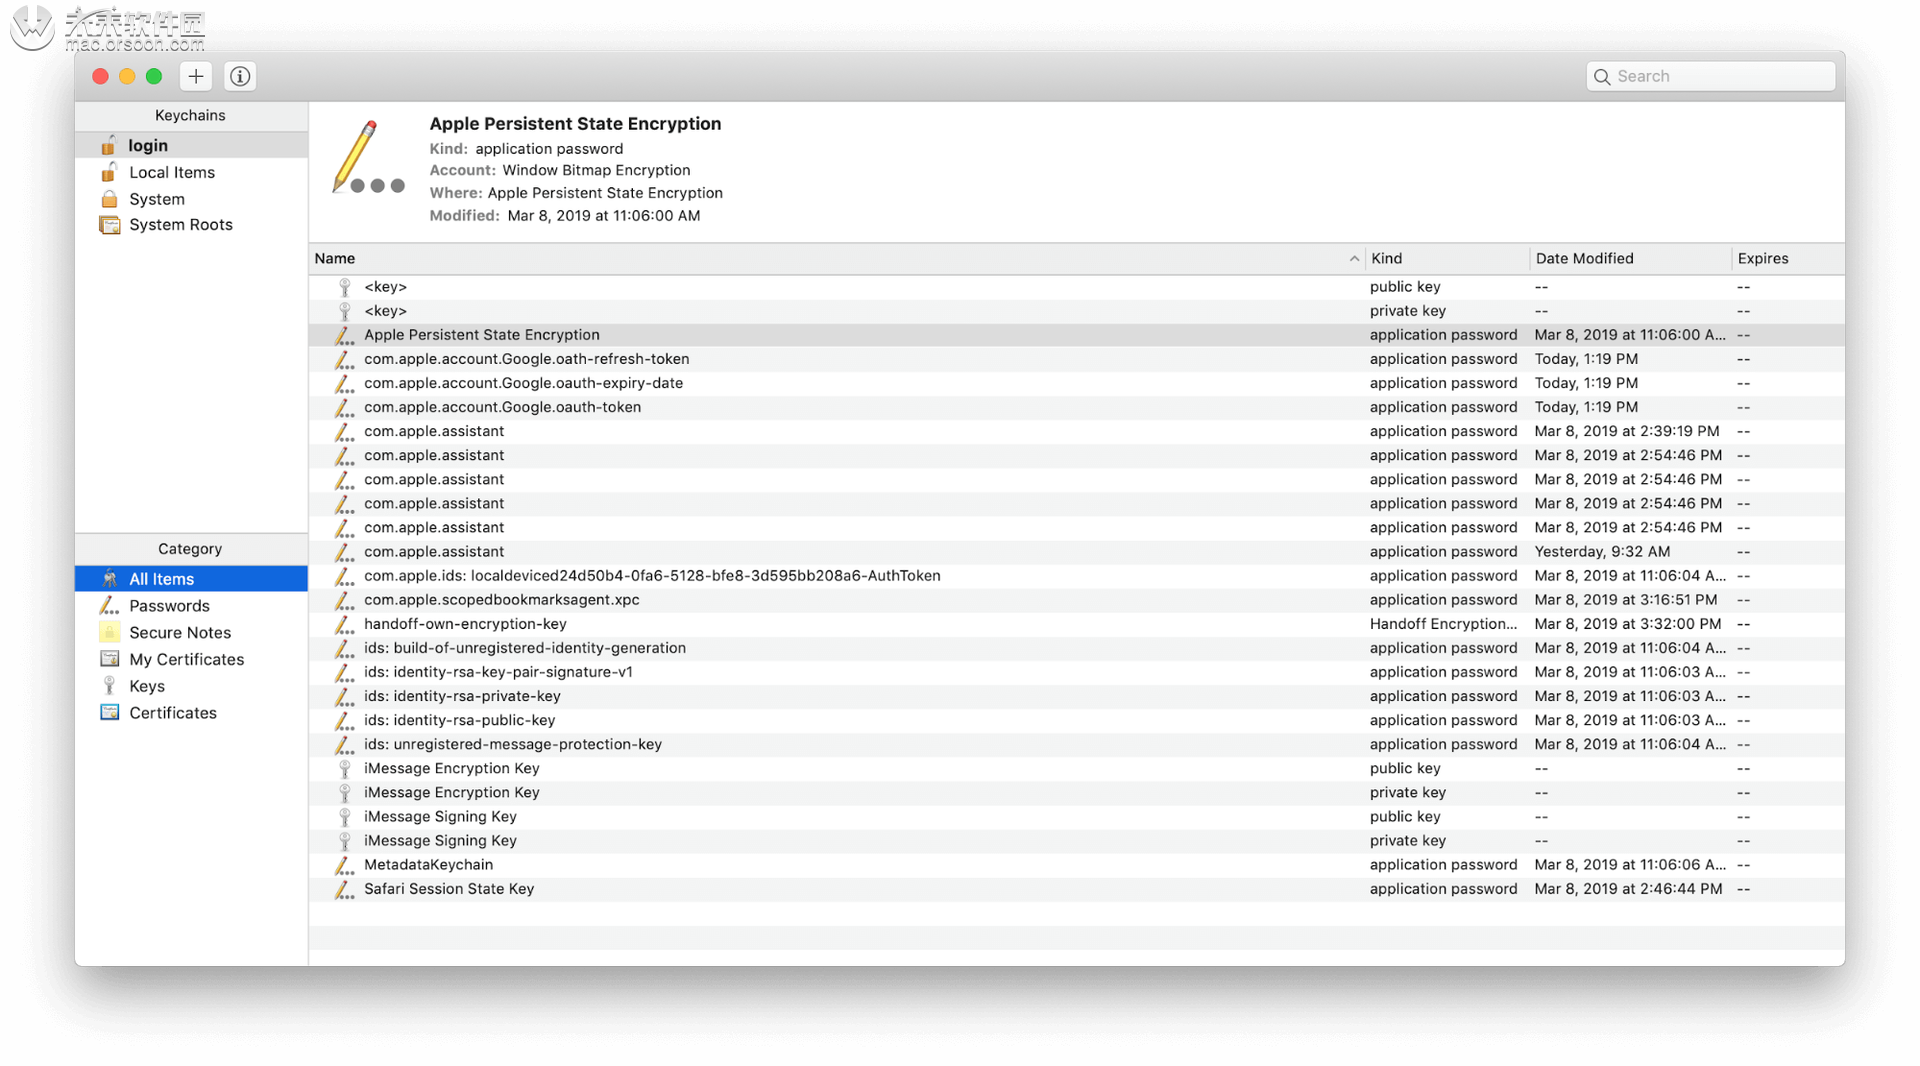Click pencil icon beside handoff-own-encryption-key
Image resolution: width=1920 pixels, height=1066 pixels.
[344, 624]
